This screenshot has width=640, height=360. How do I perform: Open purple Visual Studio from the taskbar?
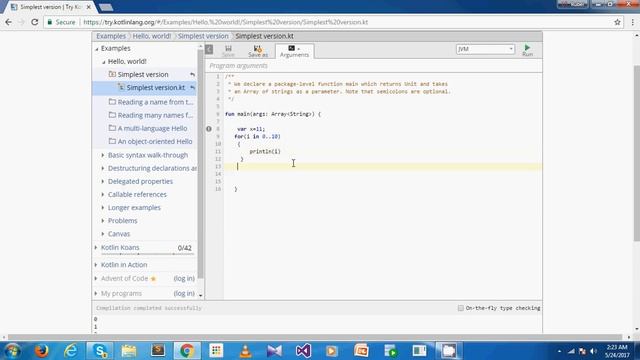[x=303, y=351]
